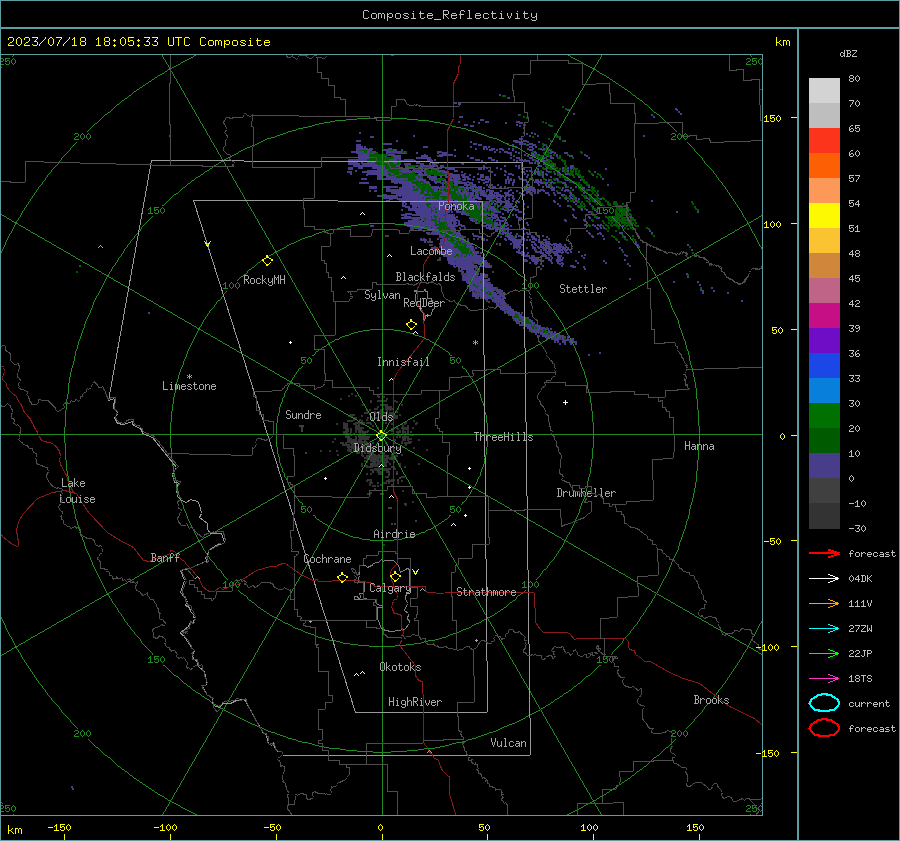The image size is (900, 841).
Task: Select the 36 dBZ purple color swatch
Action: [824, 340]
